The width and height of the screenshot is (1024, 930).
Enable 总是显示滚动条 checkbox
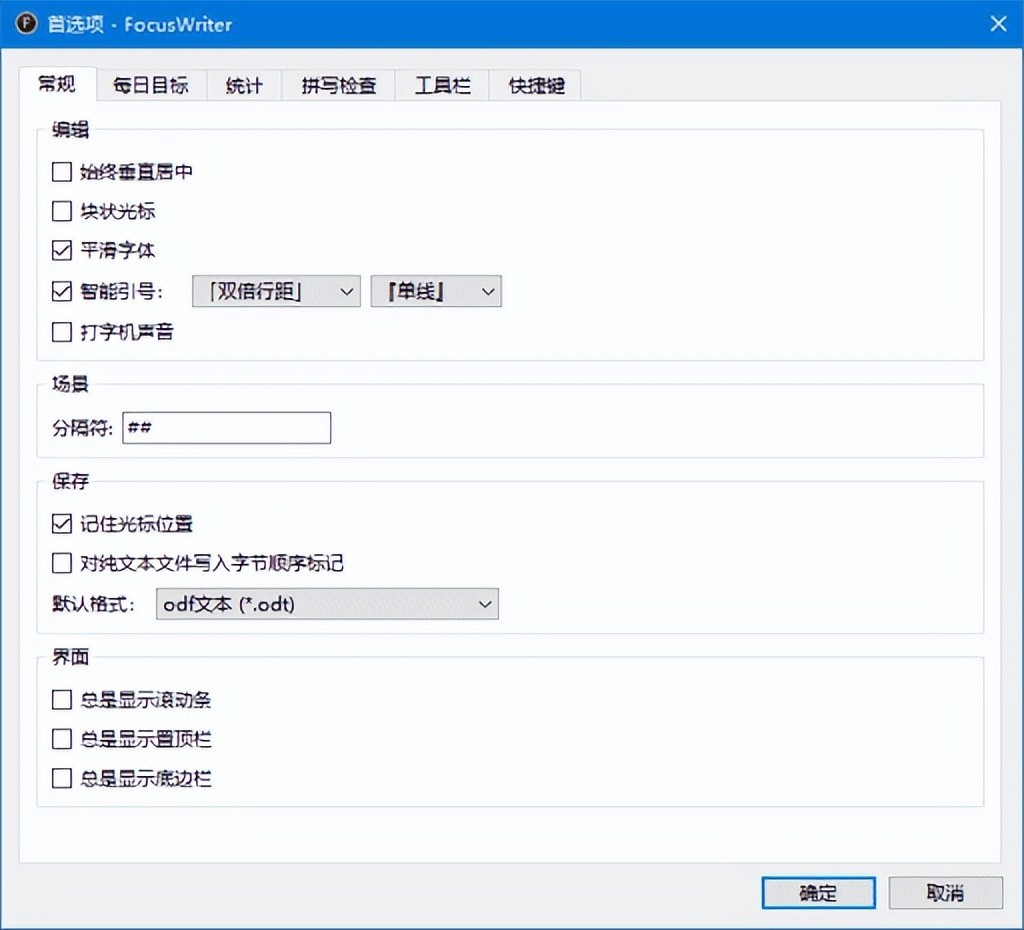pyautogui.click(x=61, y=700)
